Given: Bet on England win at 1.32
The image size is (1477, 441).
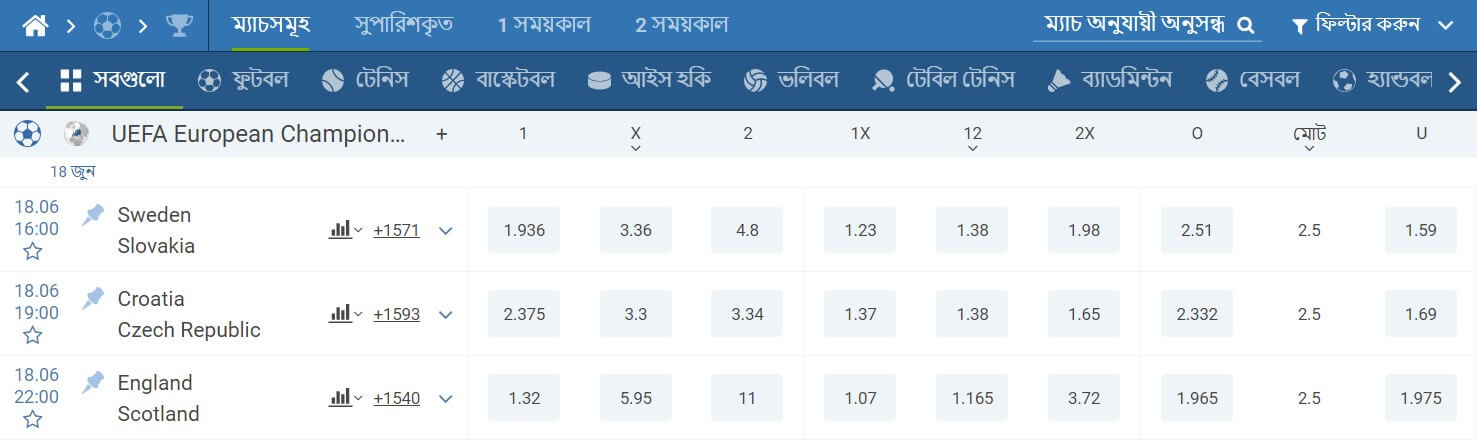Looking at the screenshot, I should [x=524, y=398].
